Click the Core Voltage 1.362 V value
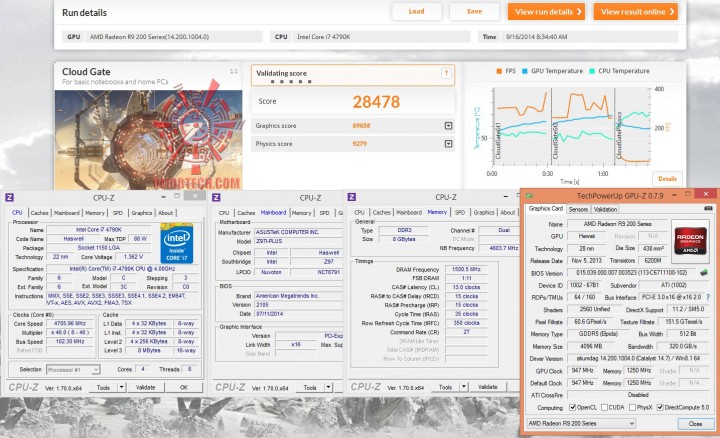This screenshot has width=720, height=438. pos(133,257)
